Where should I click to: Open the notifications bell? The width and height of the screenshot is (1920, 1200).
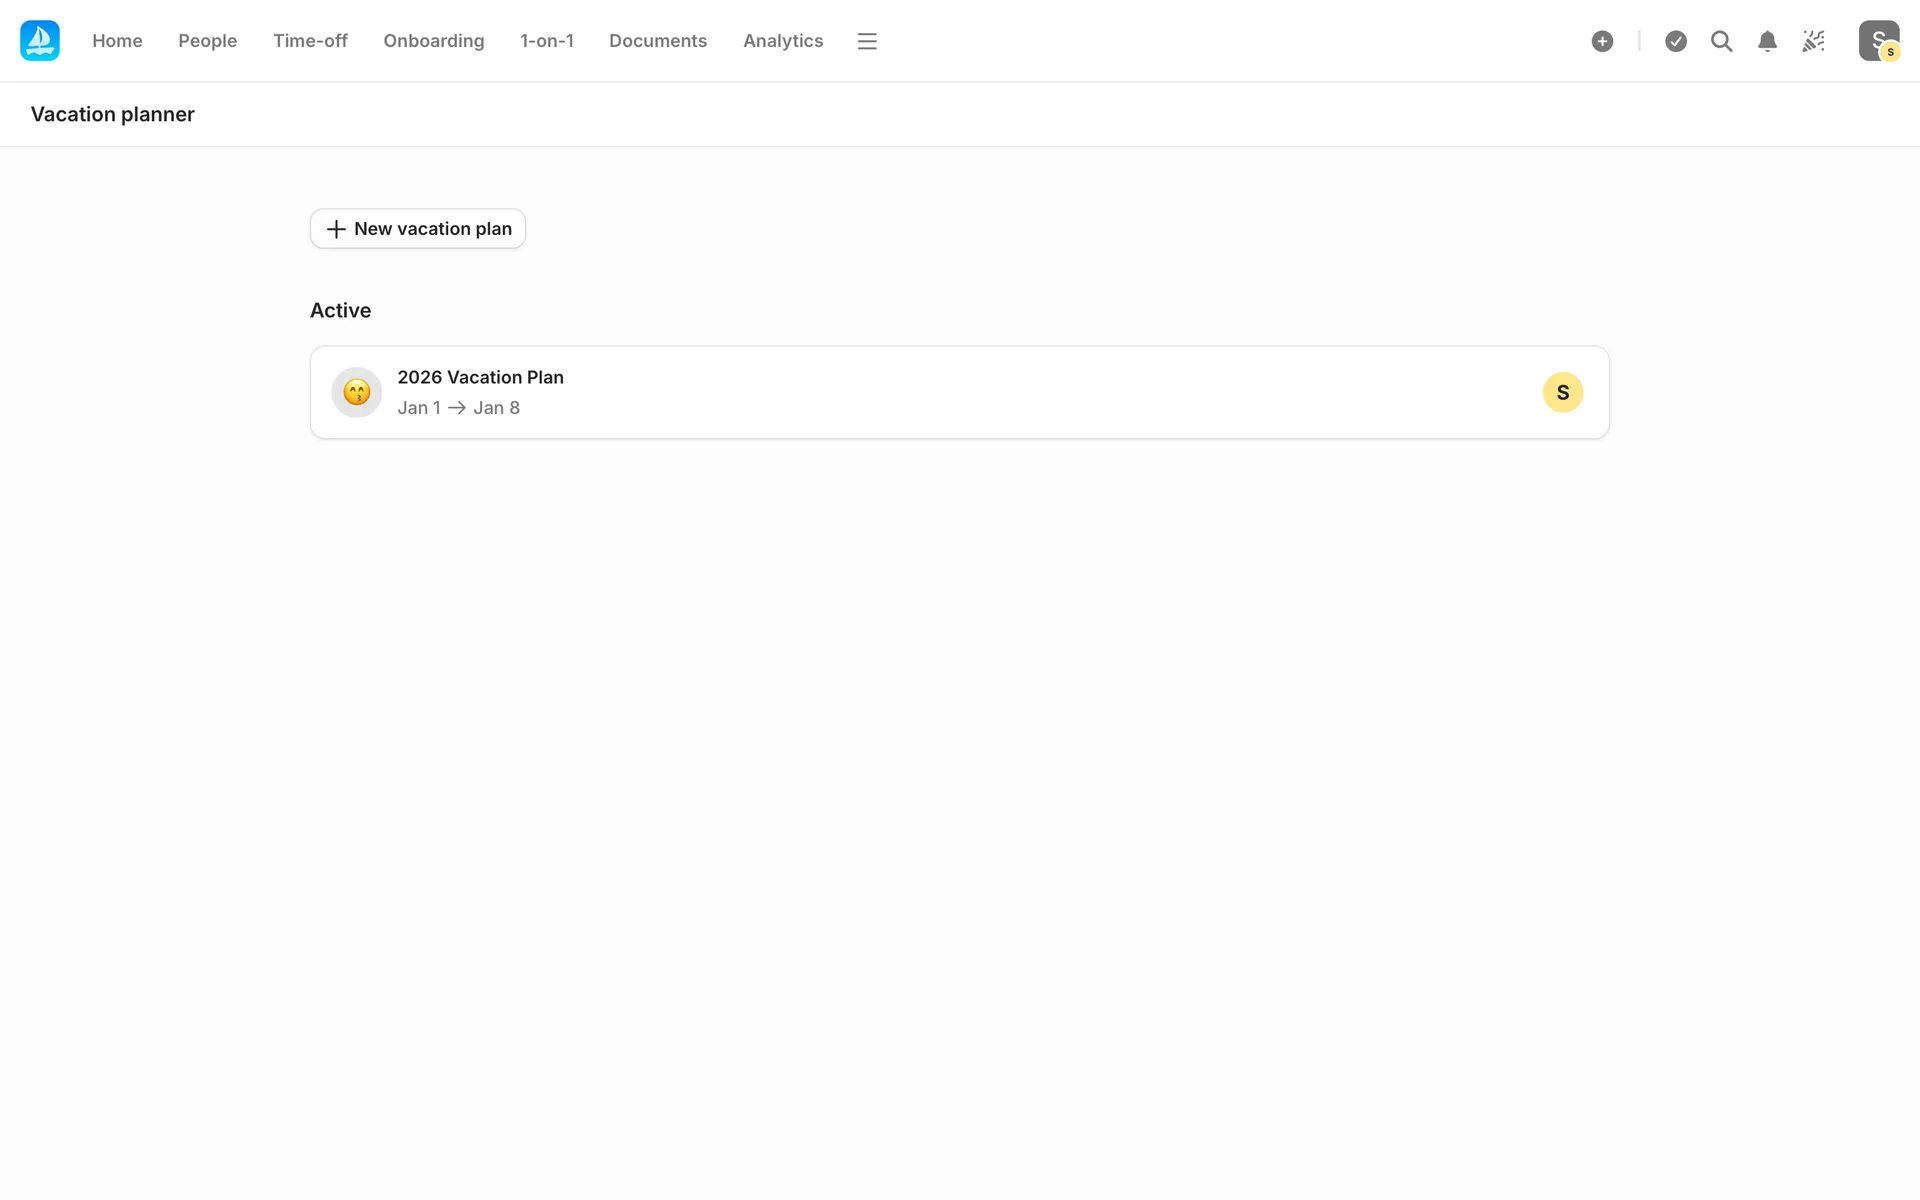tap(1767, 41)
